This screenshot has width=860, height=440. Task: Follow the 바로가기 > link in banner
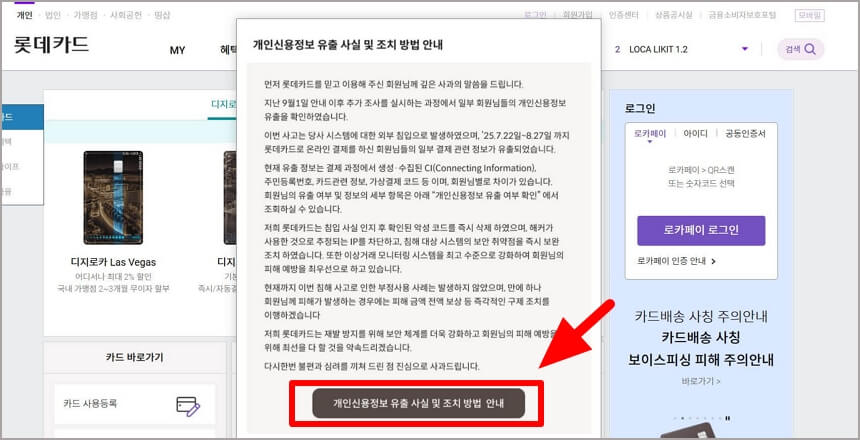(x=701, y=381)
